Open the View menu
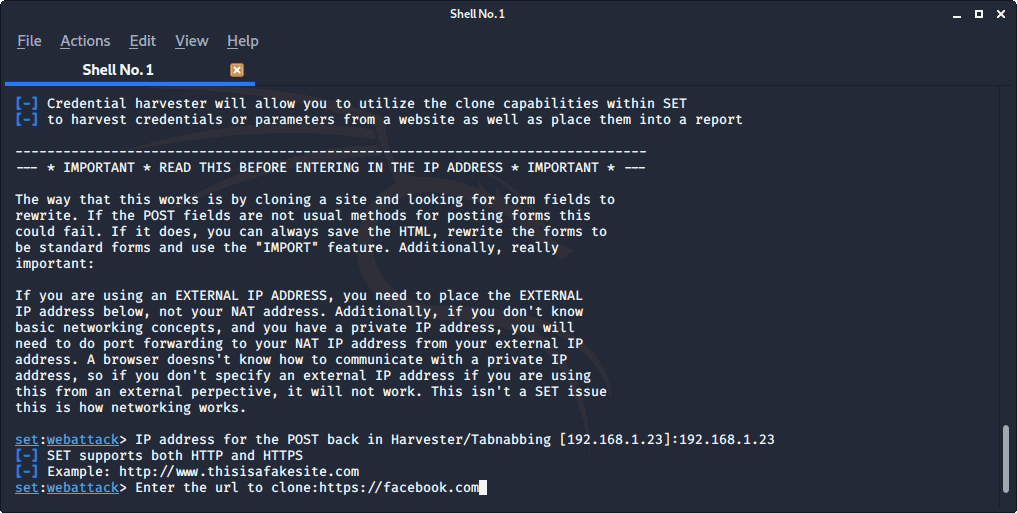Viewport: 1017px width, 513px height. tap(191, 41)
